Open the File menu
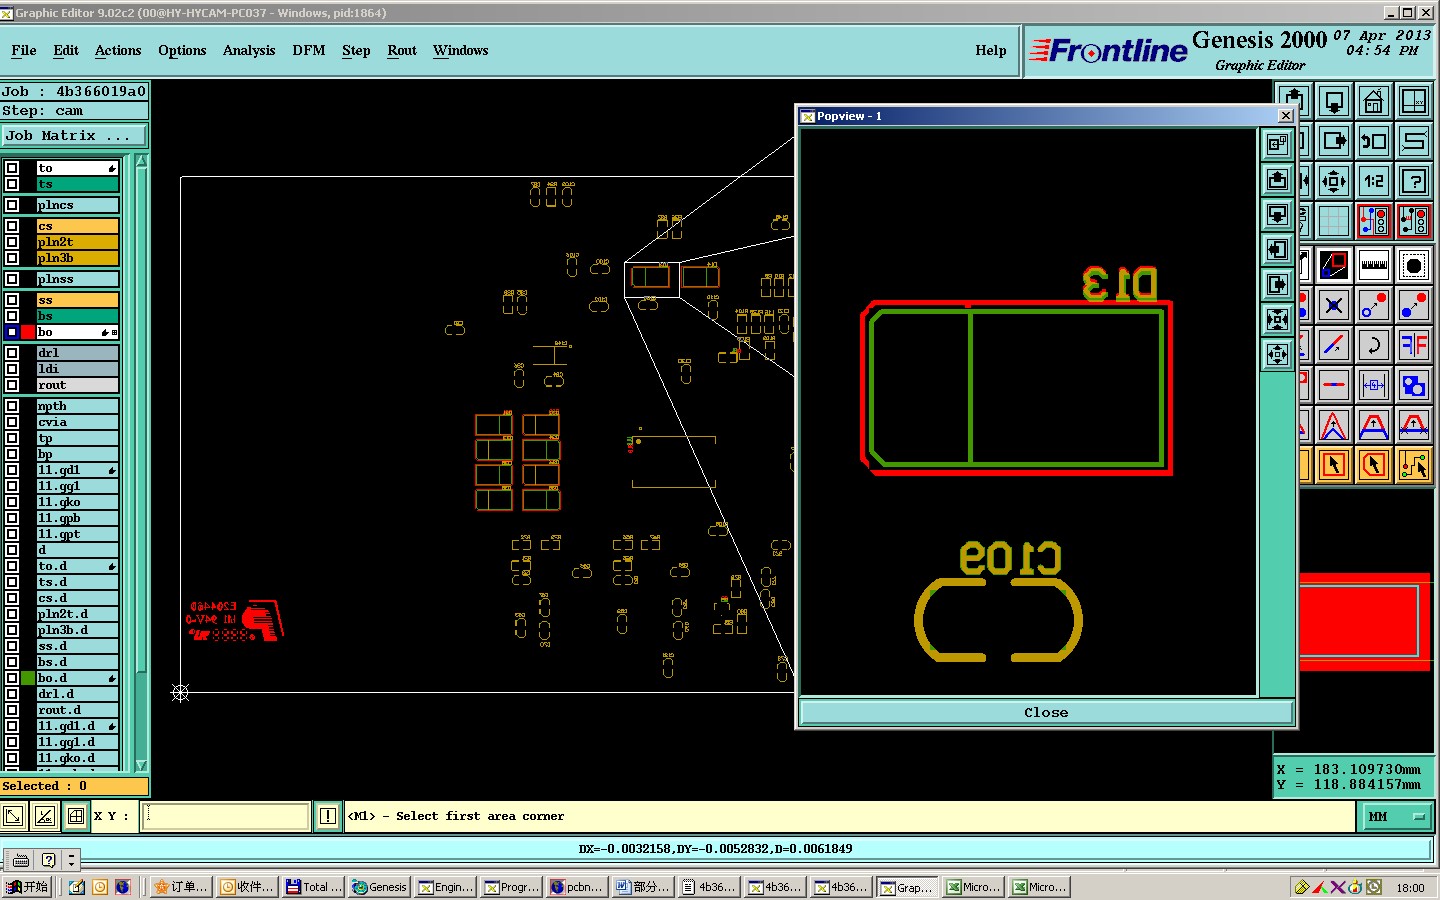This screenshot has width=1440, height=900. pos(24,50)
